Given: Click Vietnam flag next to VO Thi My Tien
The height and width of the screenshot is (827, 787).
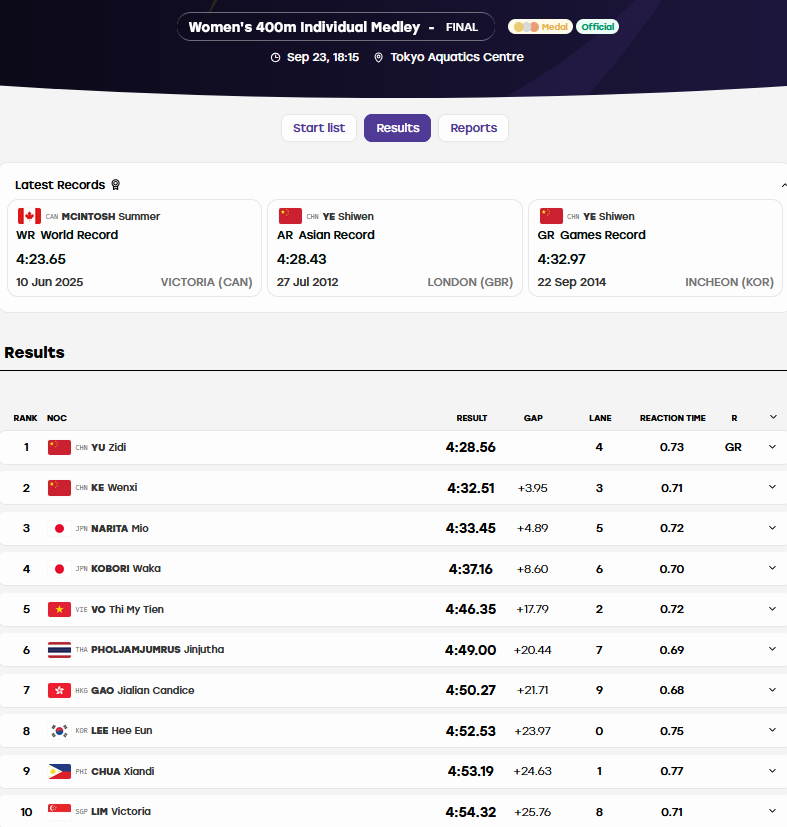Looking at the screenshot, I should (59, 609).
